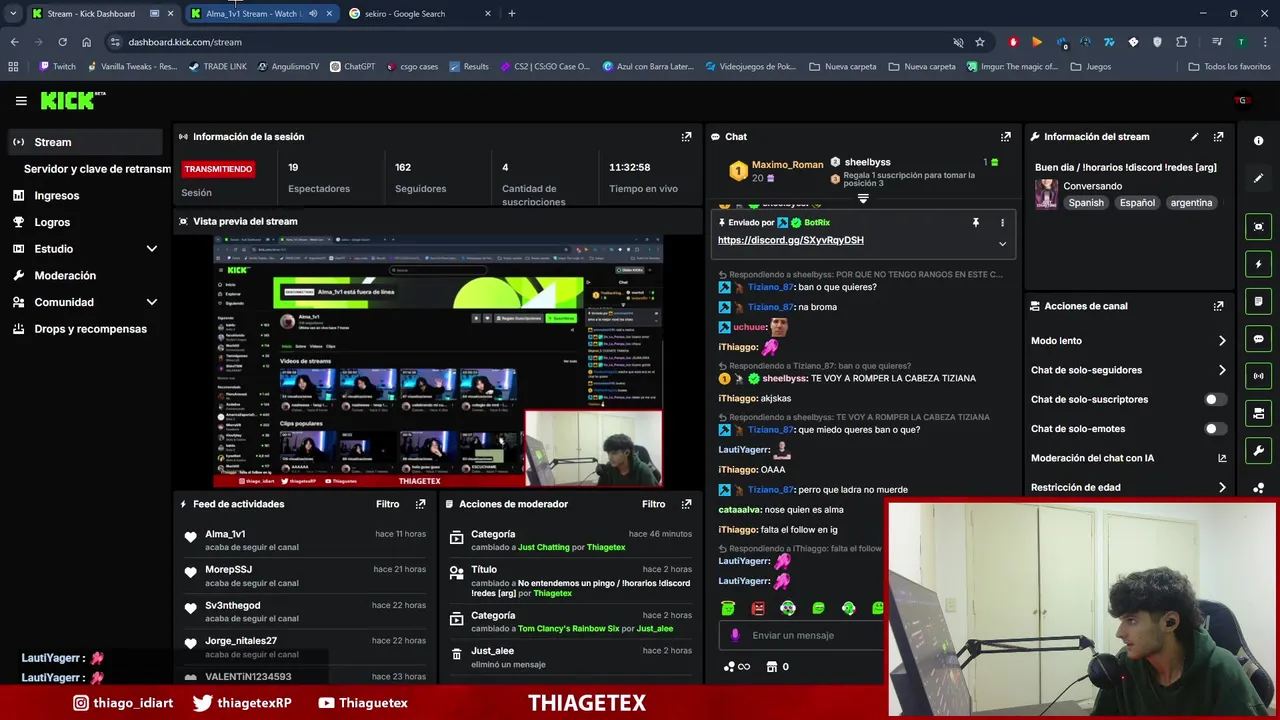Toggle Chat de solo-emotes switch
This screenshot has width=1280, height=720.
click(1215, 429)
